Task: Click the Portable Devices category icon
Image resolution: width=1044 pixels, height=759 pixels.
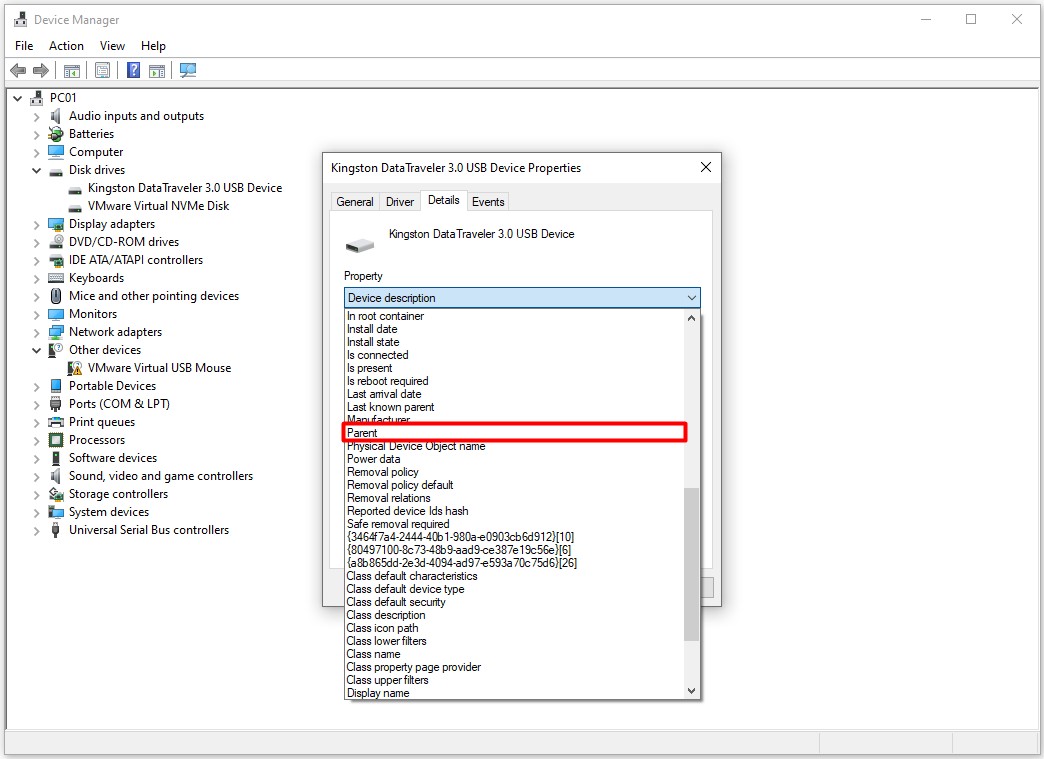Action: coord(56,385)
